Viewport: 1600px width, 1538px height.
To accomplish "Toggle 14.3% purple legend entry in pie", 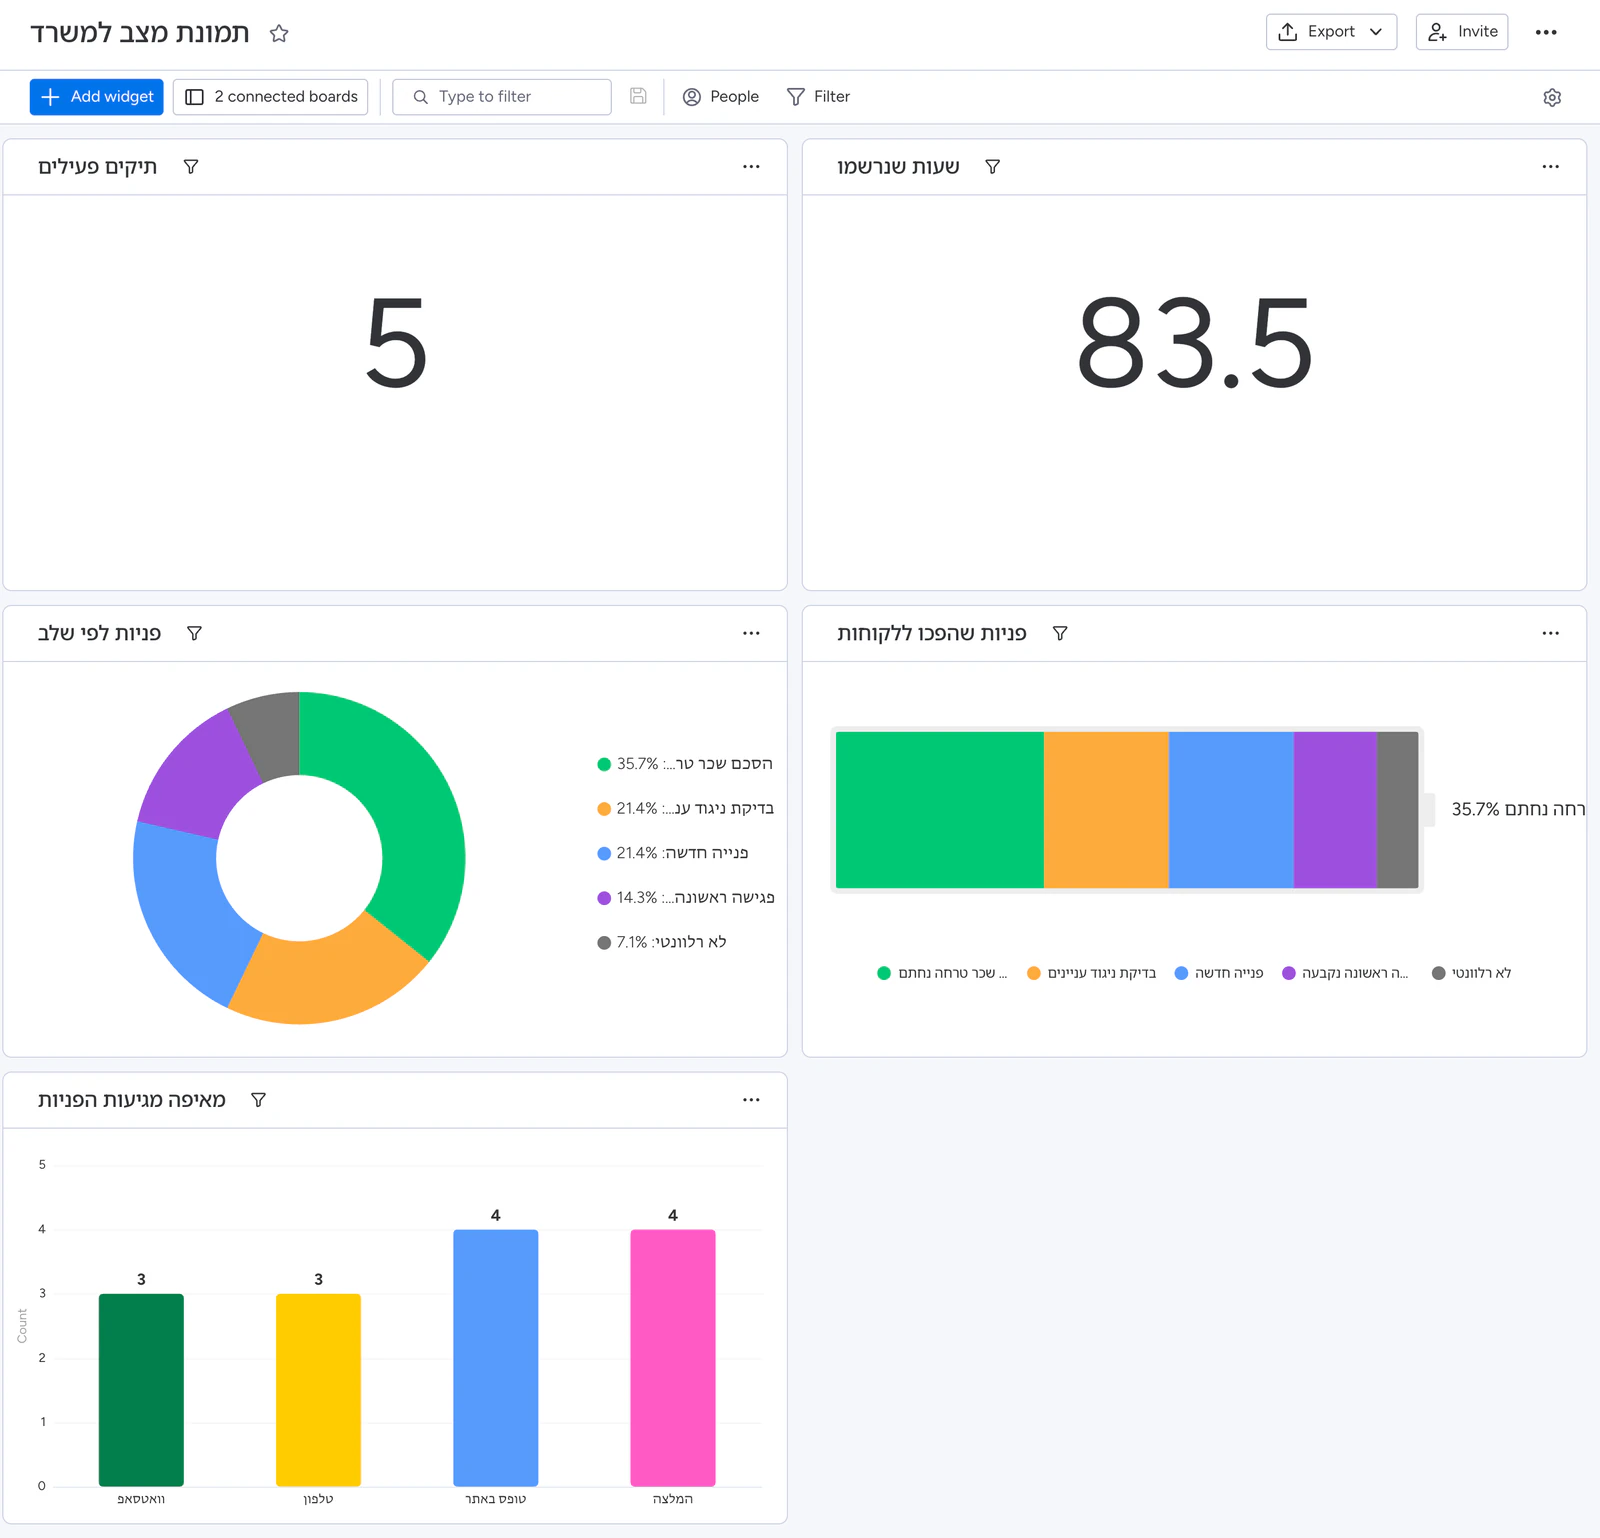I will [x=686, y=897].
